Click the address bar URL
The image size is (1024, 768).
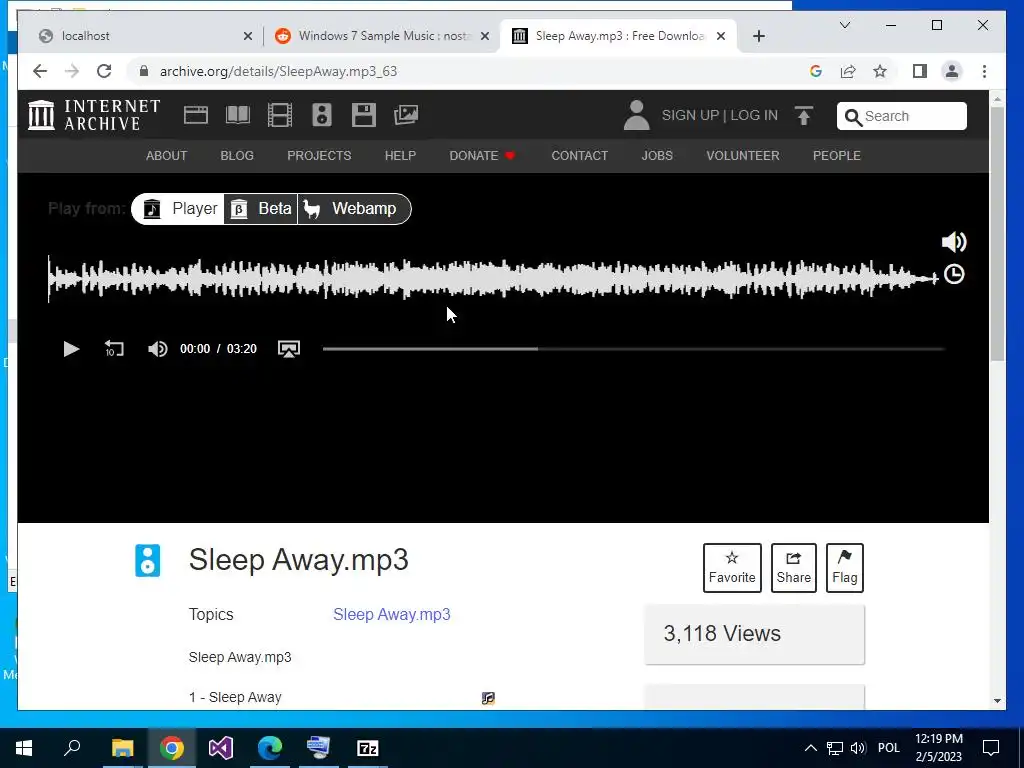(x=278, y=71)
